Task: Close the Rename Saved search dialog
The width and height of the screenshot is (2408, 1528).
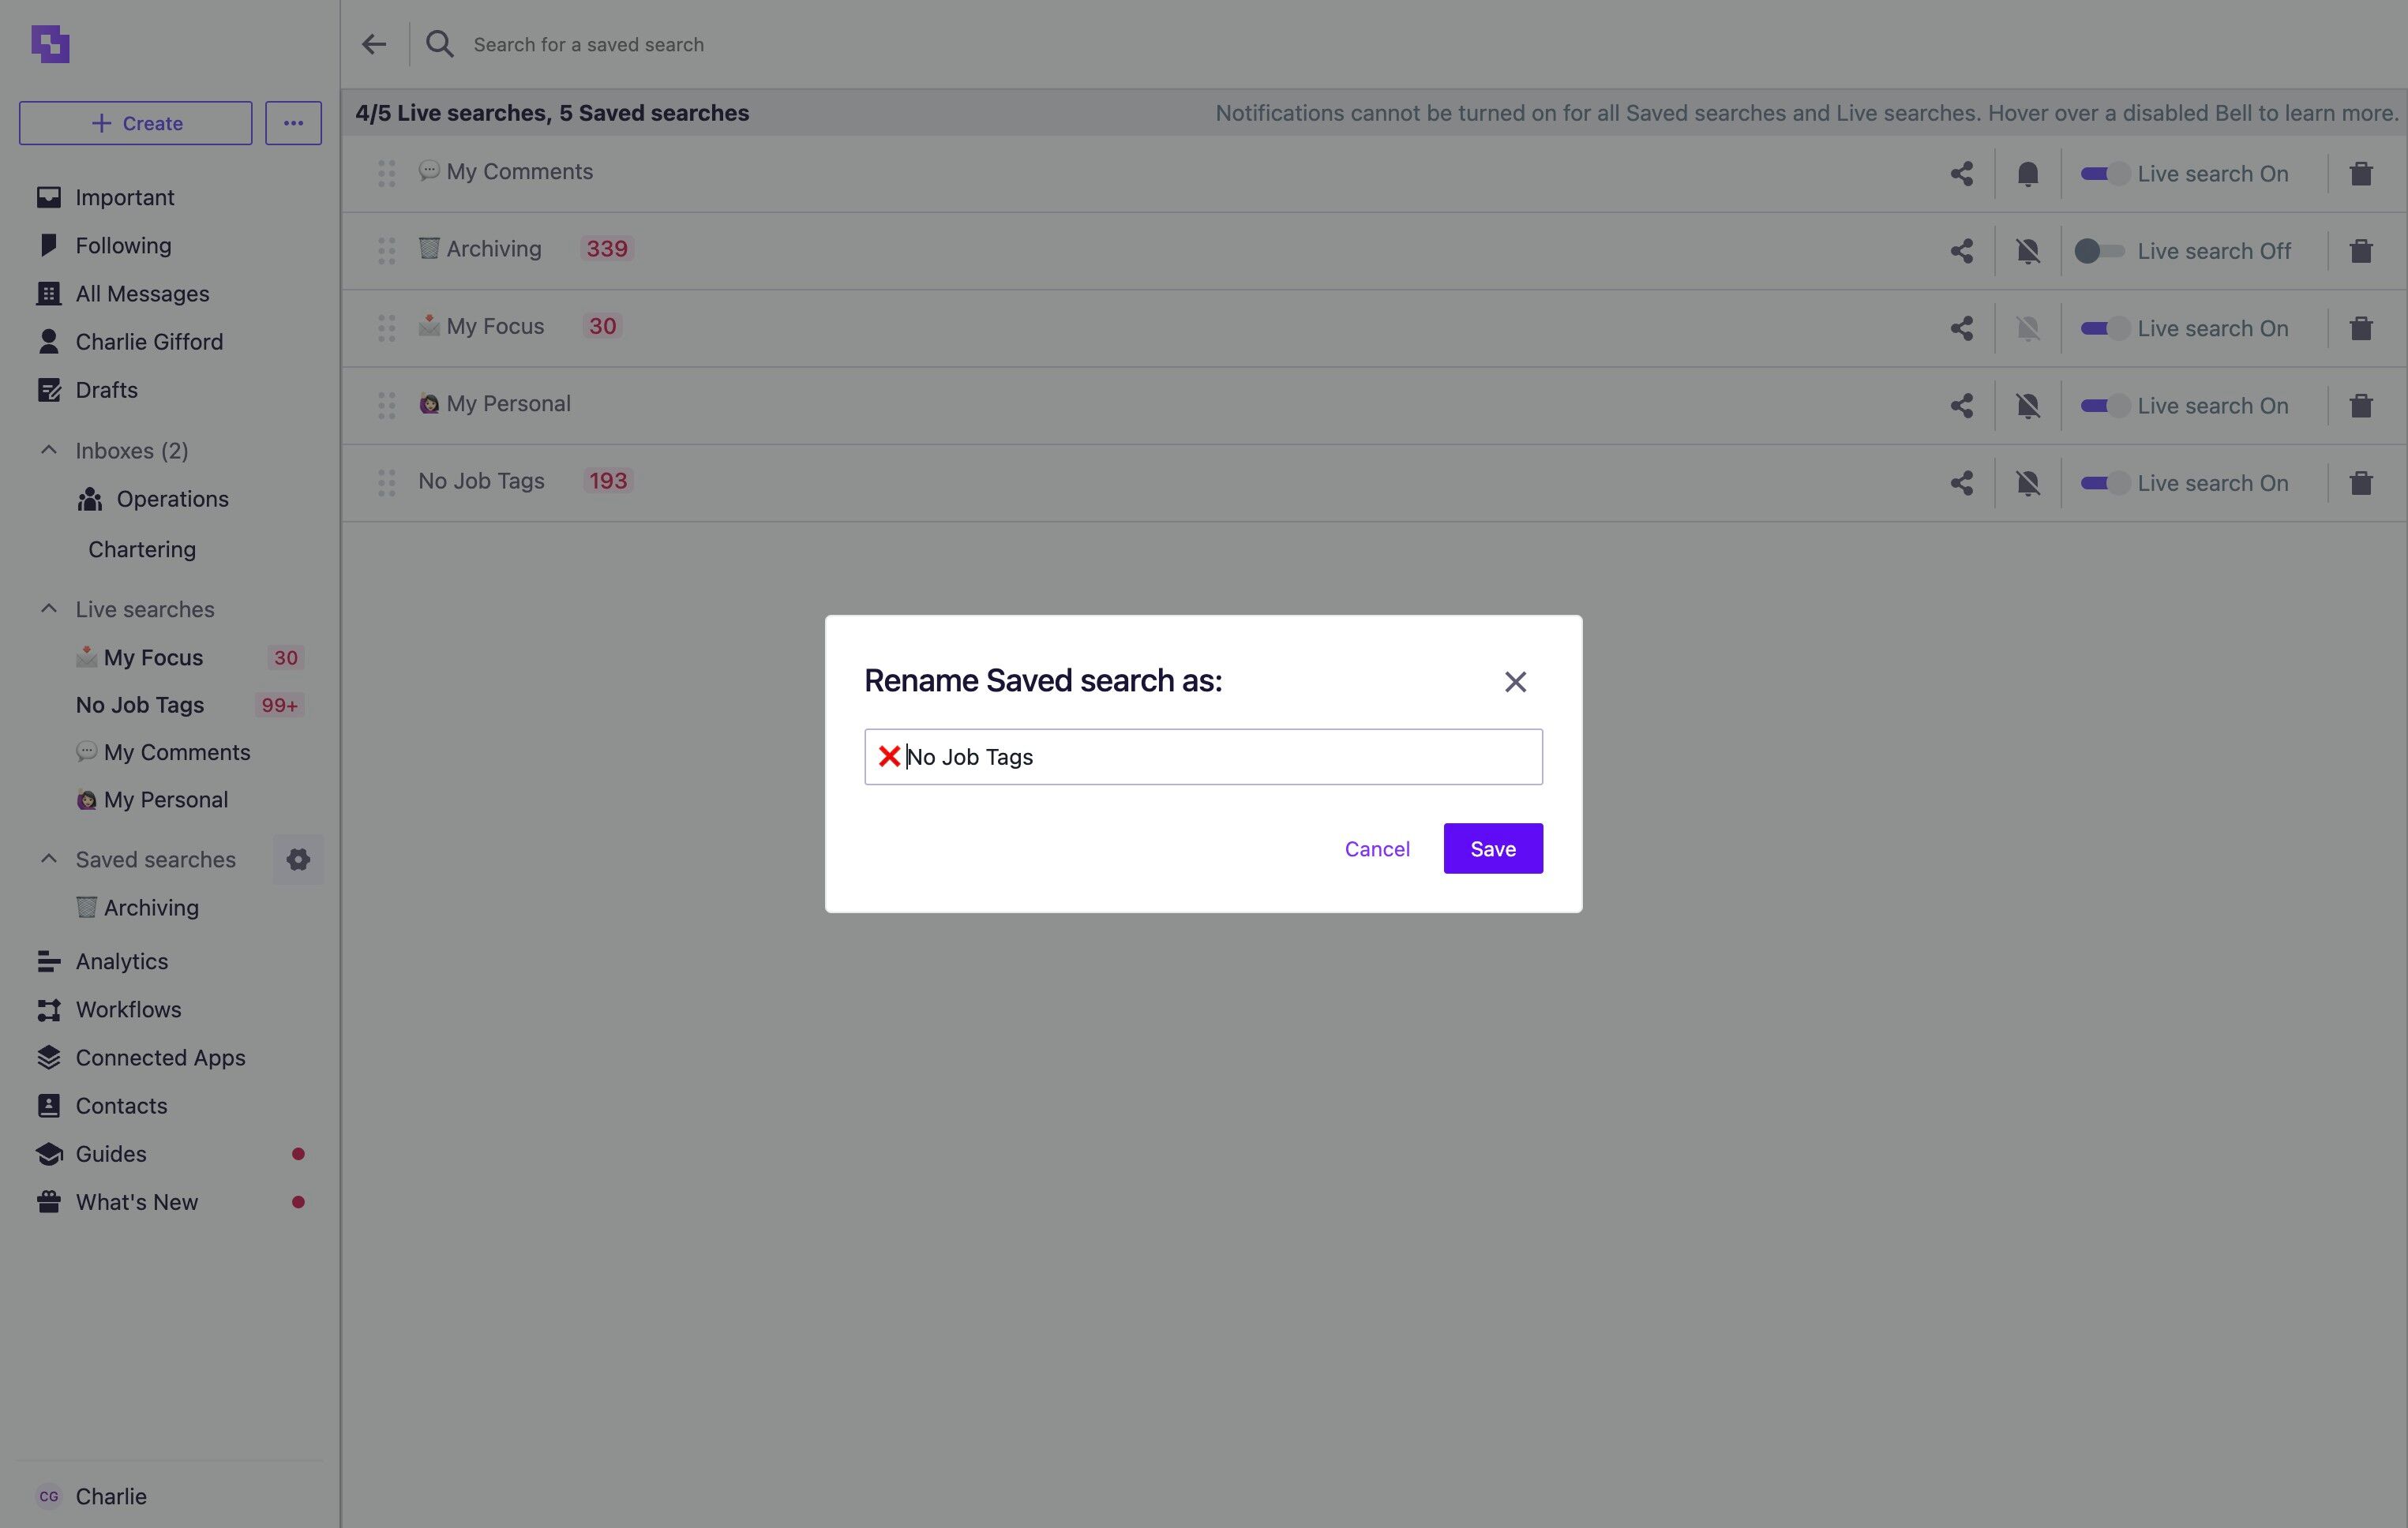Action: point(1515,682)
